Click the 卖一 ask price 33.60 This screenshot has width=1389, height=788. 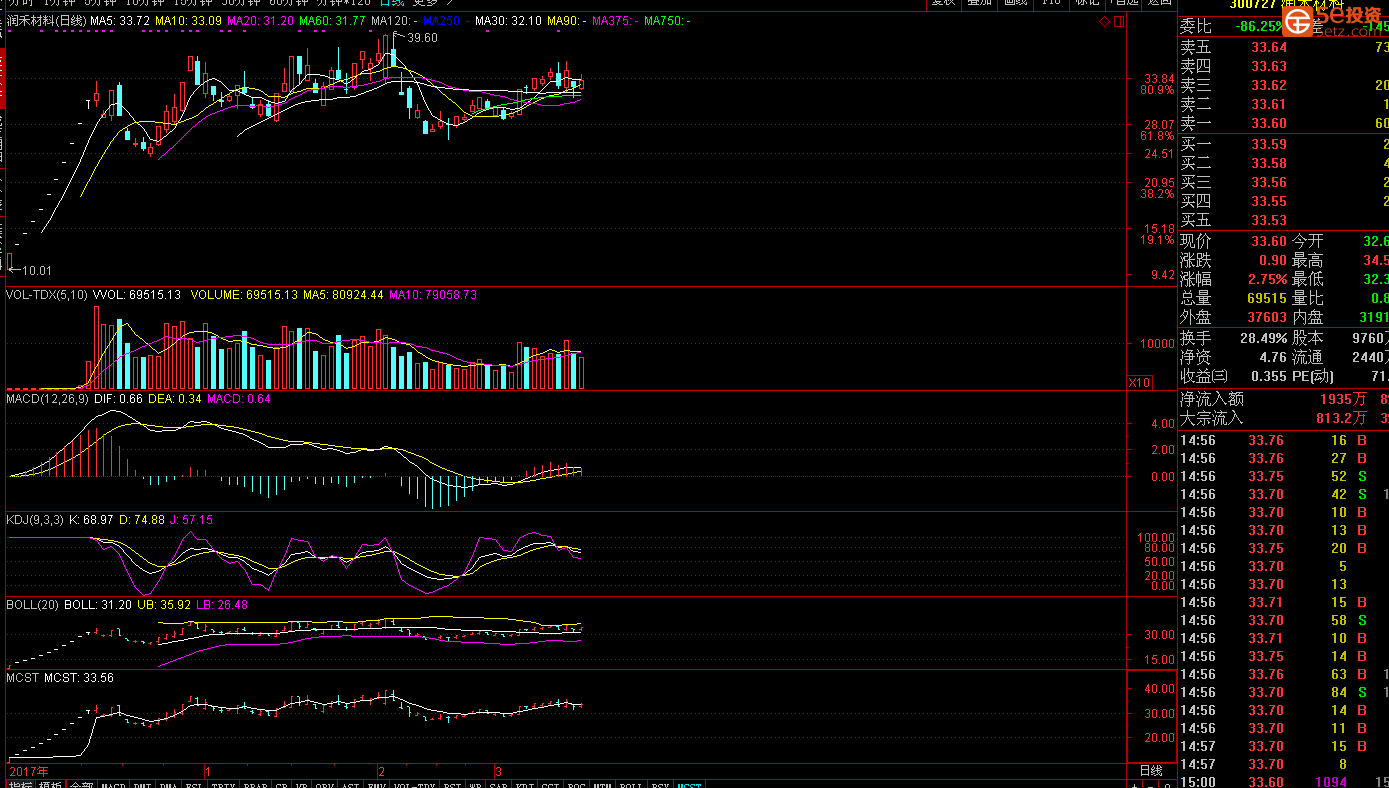(1269, 123)
